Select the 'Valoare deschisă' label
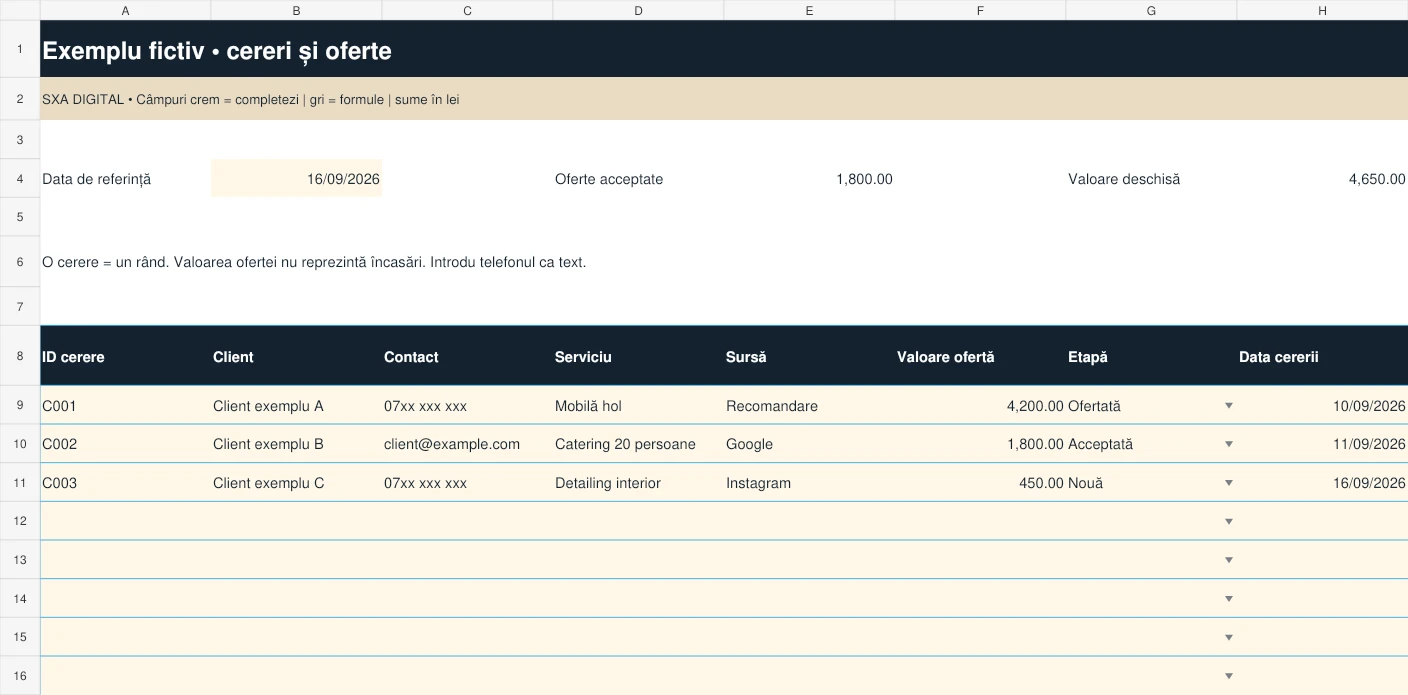 coord(1124,179)
